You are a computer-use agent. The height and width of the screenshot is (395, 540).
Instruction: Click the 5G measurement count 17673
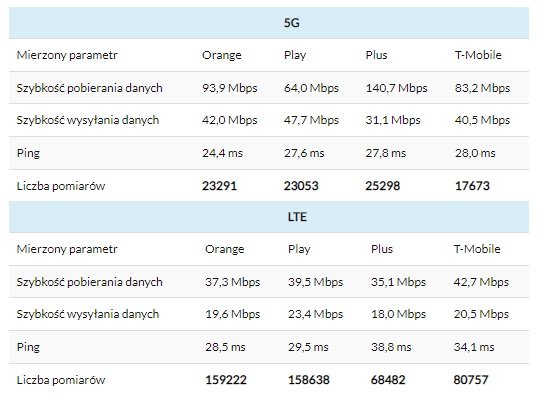click(472, 186)
